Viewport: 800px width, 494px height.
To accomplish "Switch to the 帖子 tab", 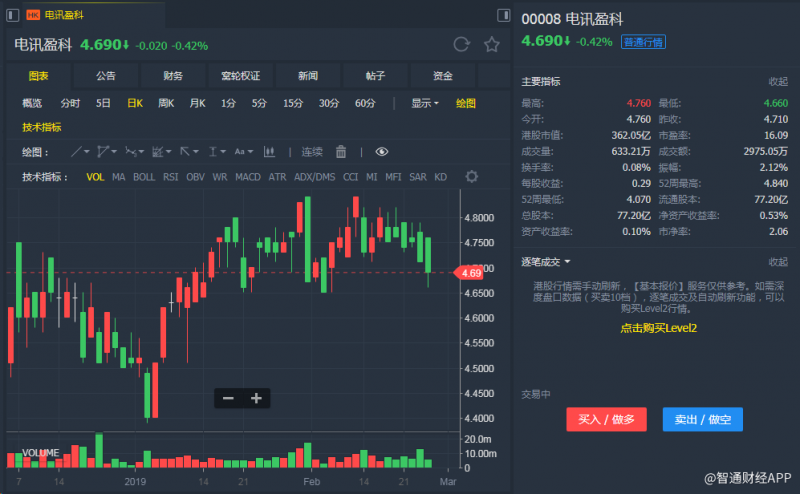I will [x=375, y=76].
